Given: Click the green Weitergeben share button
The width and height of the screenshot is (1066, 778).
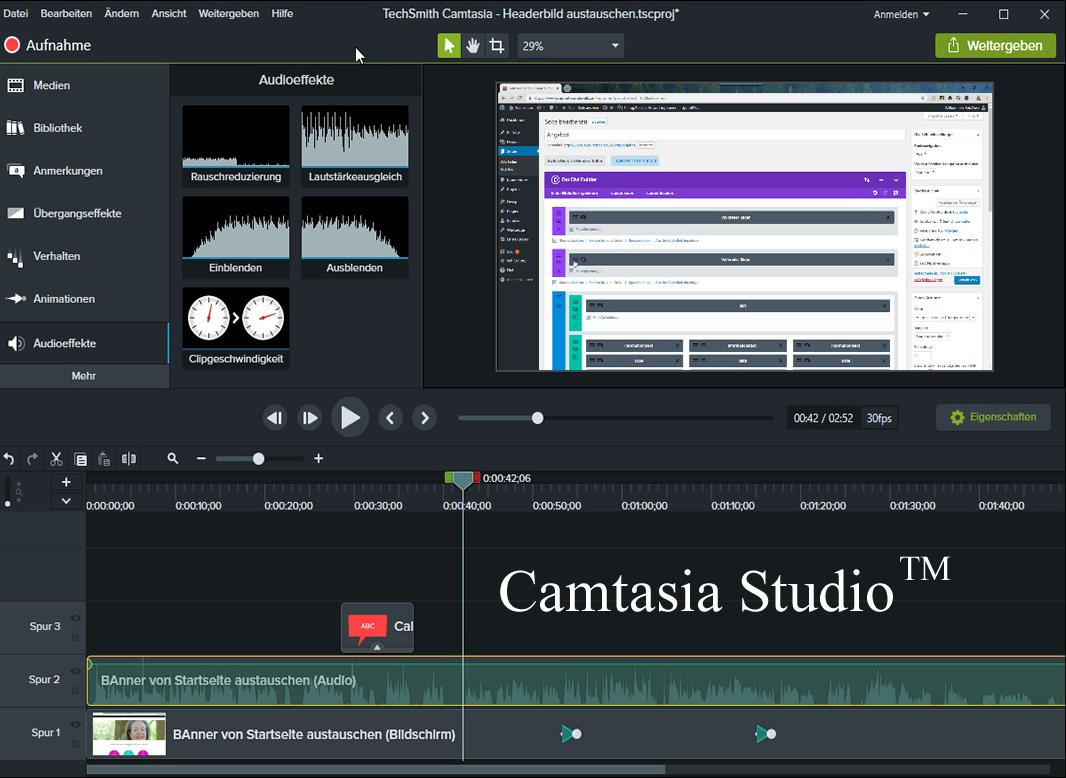Looking at the screenshot, I should (x=995, y=46).
